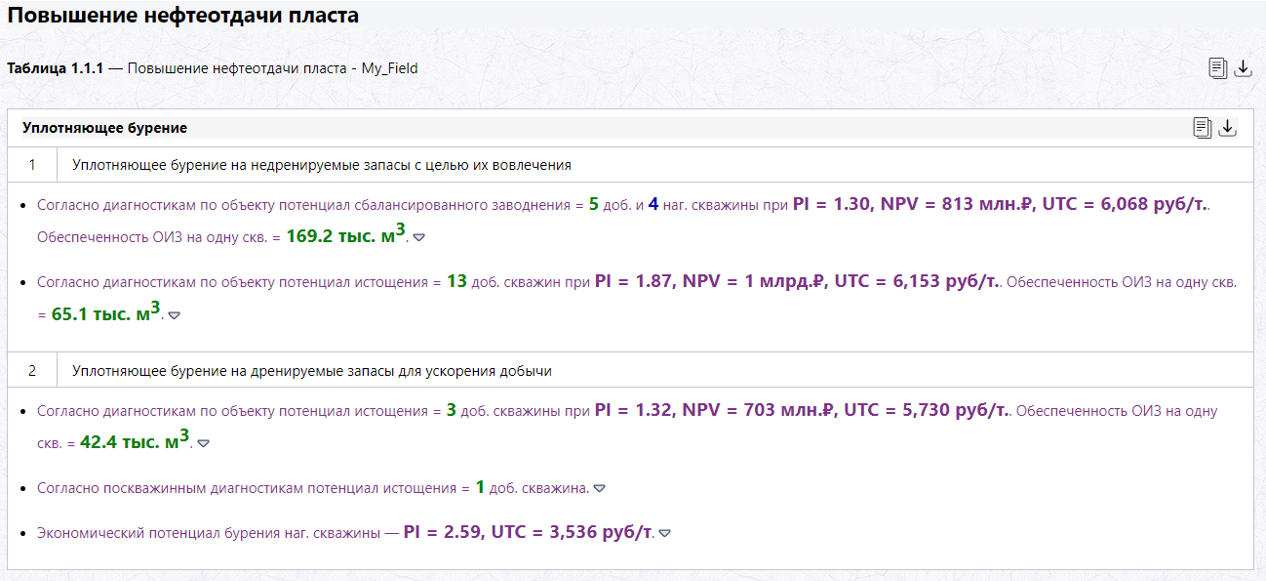Download table 1.1.1 using top download icon
This screenshot has width=1266, height=581.
click(x=1243, y=68)
